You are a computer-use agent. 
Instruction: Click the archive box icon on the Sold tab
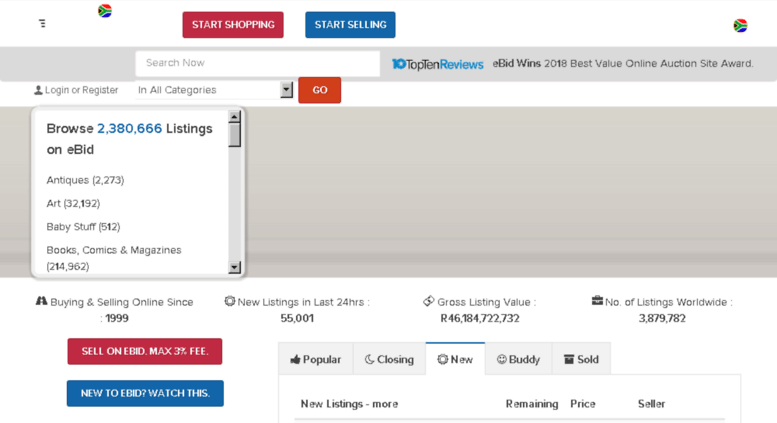569,359
